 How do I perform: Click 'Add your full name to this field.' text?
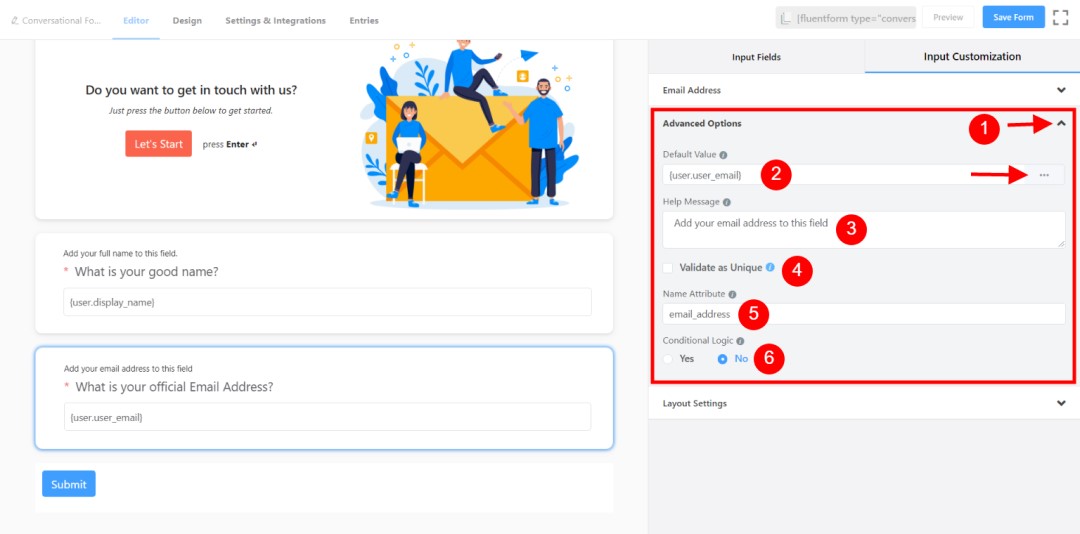point(121,254)
